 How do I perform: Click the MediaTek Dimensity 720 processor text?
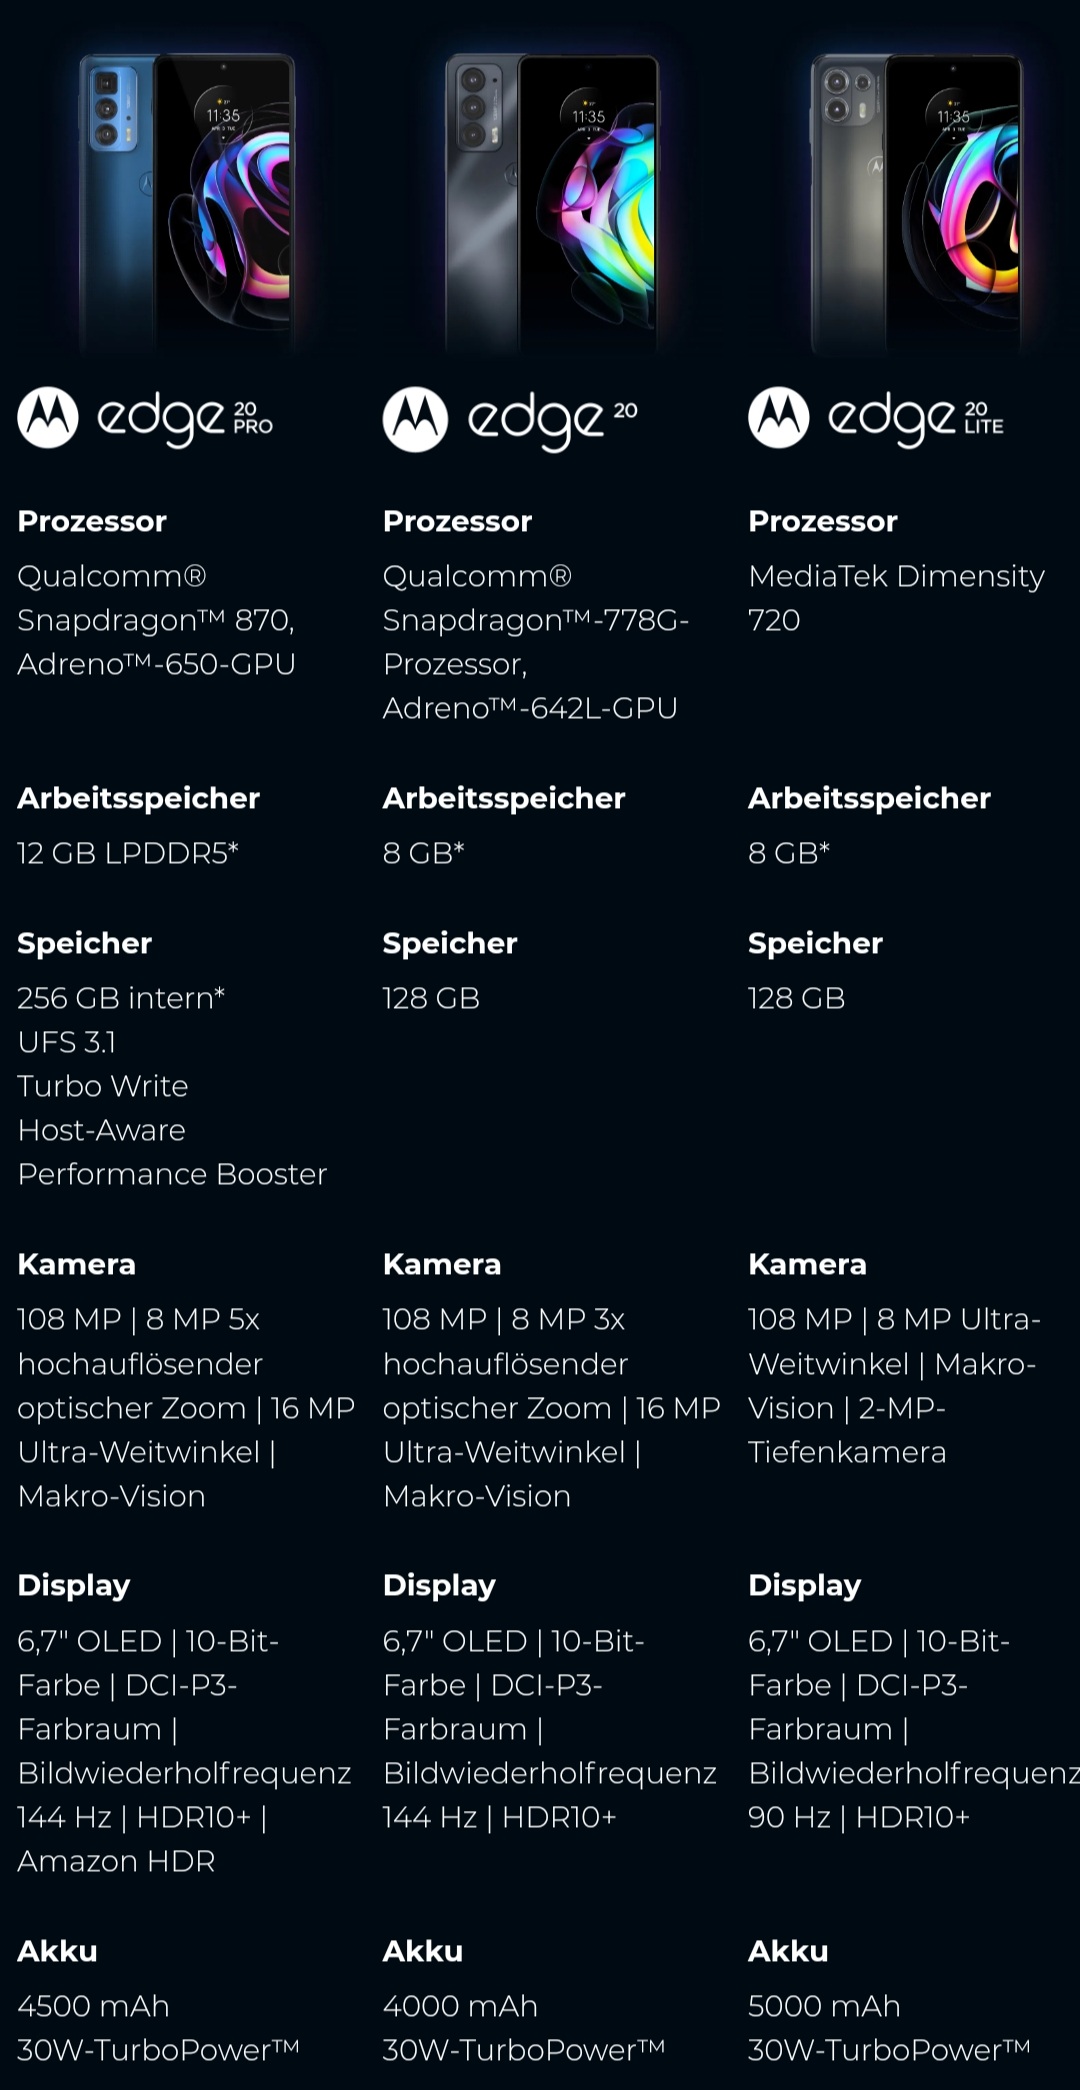click(897, 598)
